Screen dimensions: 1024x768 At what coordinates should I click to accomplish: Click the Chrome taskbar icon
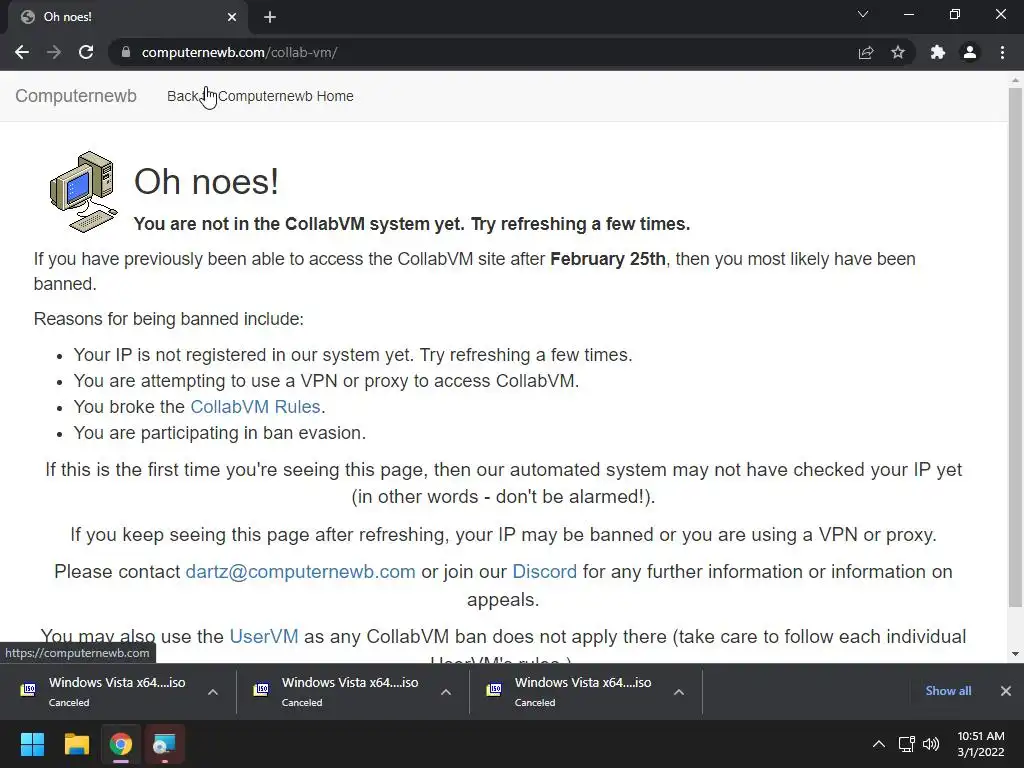(x=121, y=744)
